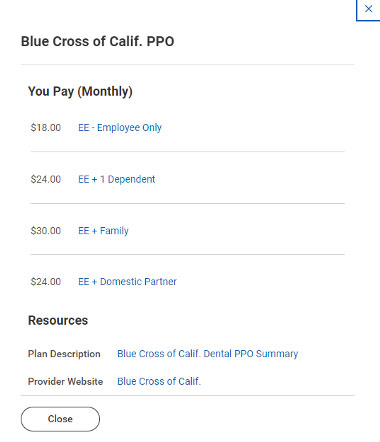Click the divider below the Employee Only row
Image resolution: width=380 pixels, height=442 pixels.
pos(188,151)
